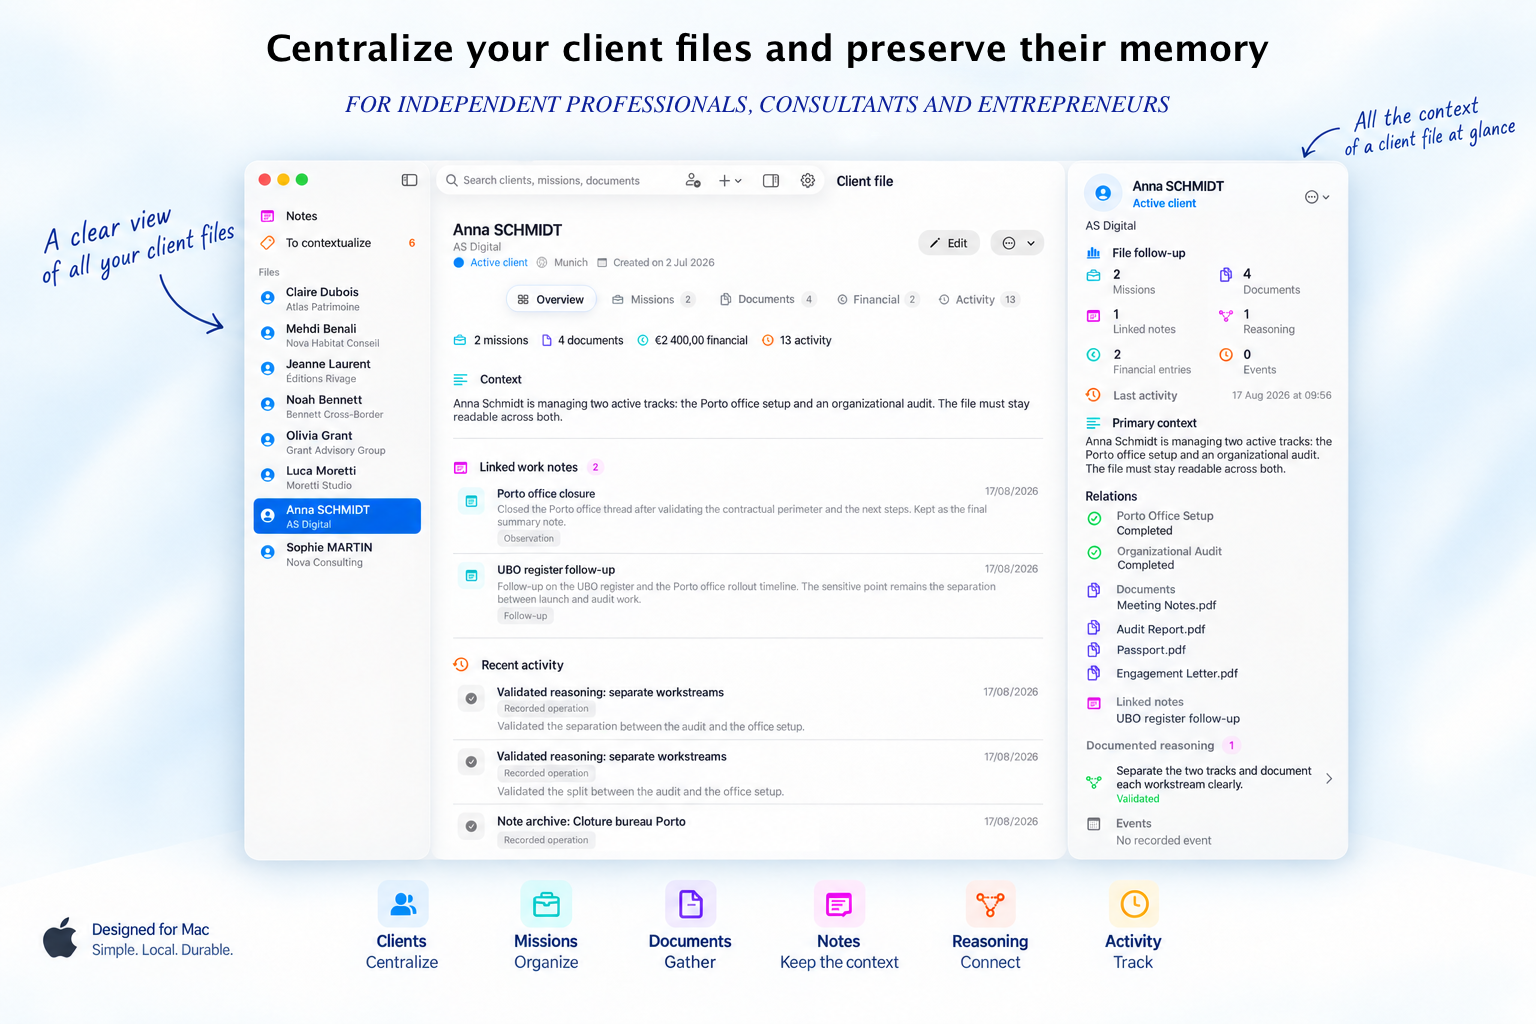Viewport: 1536px width, 1024px height.
Task: Switch to the Missions tab
Action: click(653, 300)
